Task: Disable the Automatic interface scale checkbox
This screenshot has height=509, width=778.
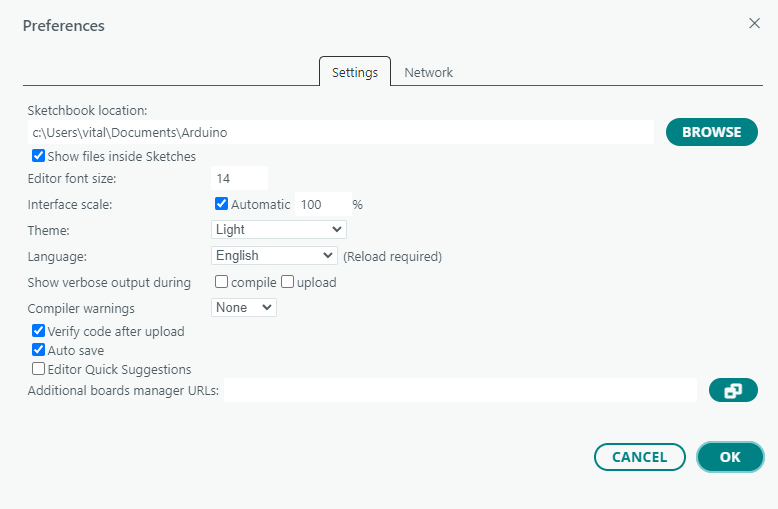Action: (222, 204)
